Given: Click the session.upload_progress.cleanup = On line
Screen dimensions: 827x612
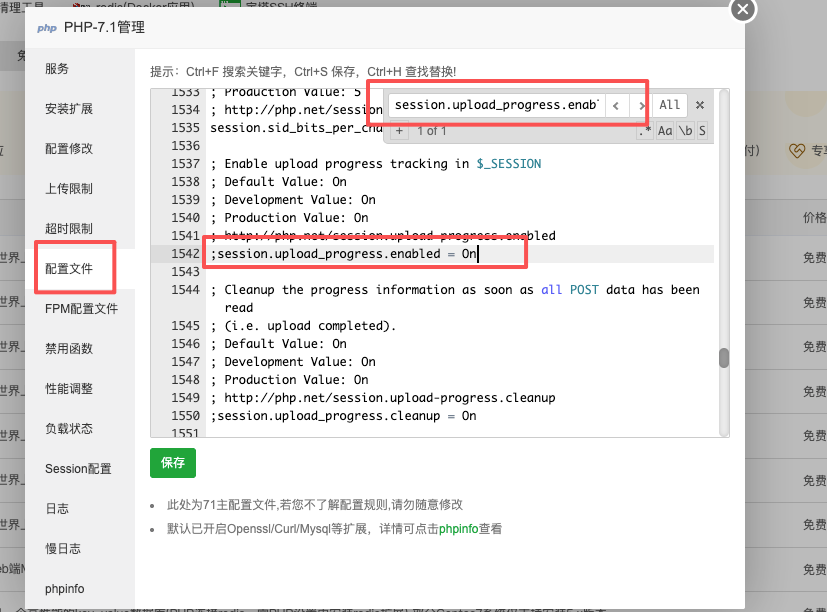Looking at the screenshot, I should [x=343, y=416].
